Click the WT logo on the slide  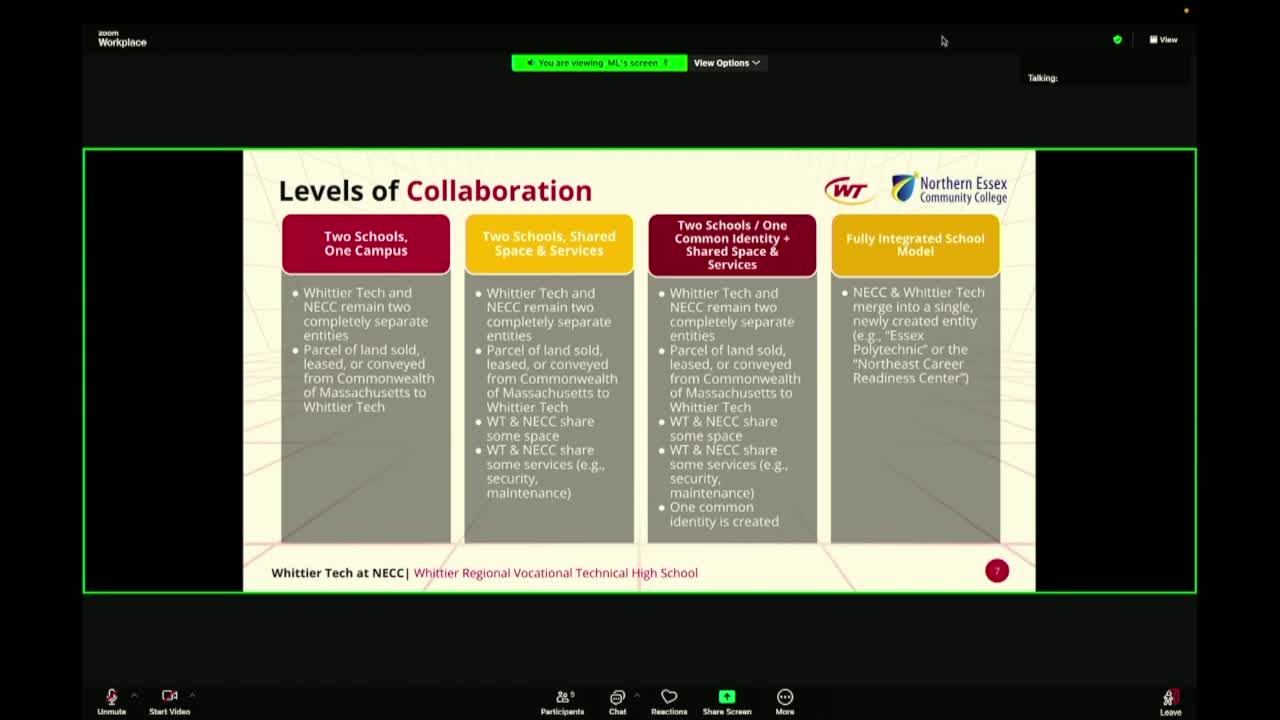tap(847, 190)
